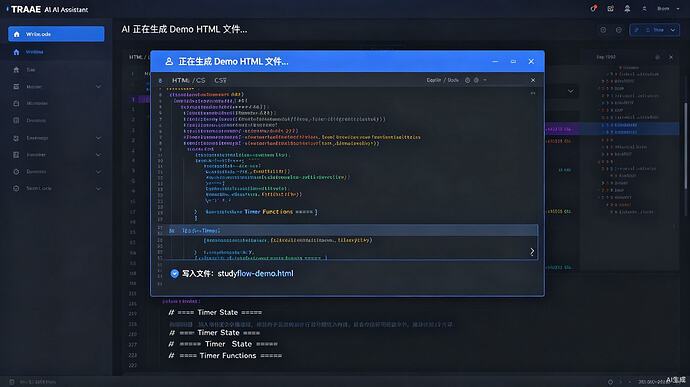Click the blue checkmark beside 写入文件
Image resolution: width=690 pixels, height=387 pixels.
175,273
